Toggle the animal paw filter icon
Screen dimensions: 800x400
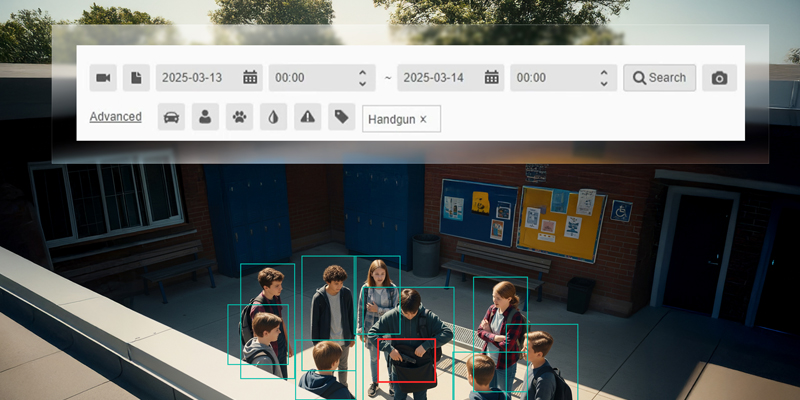click(239, 117)
